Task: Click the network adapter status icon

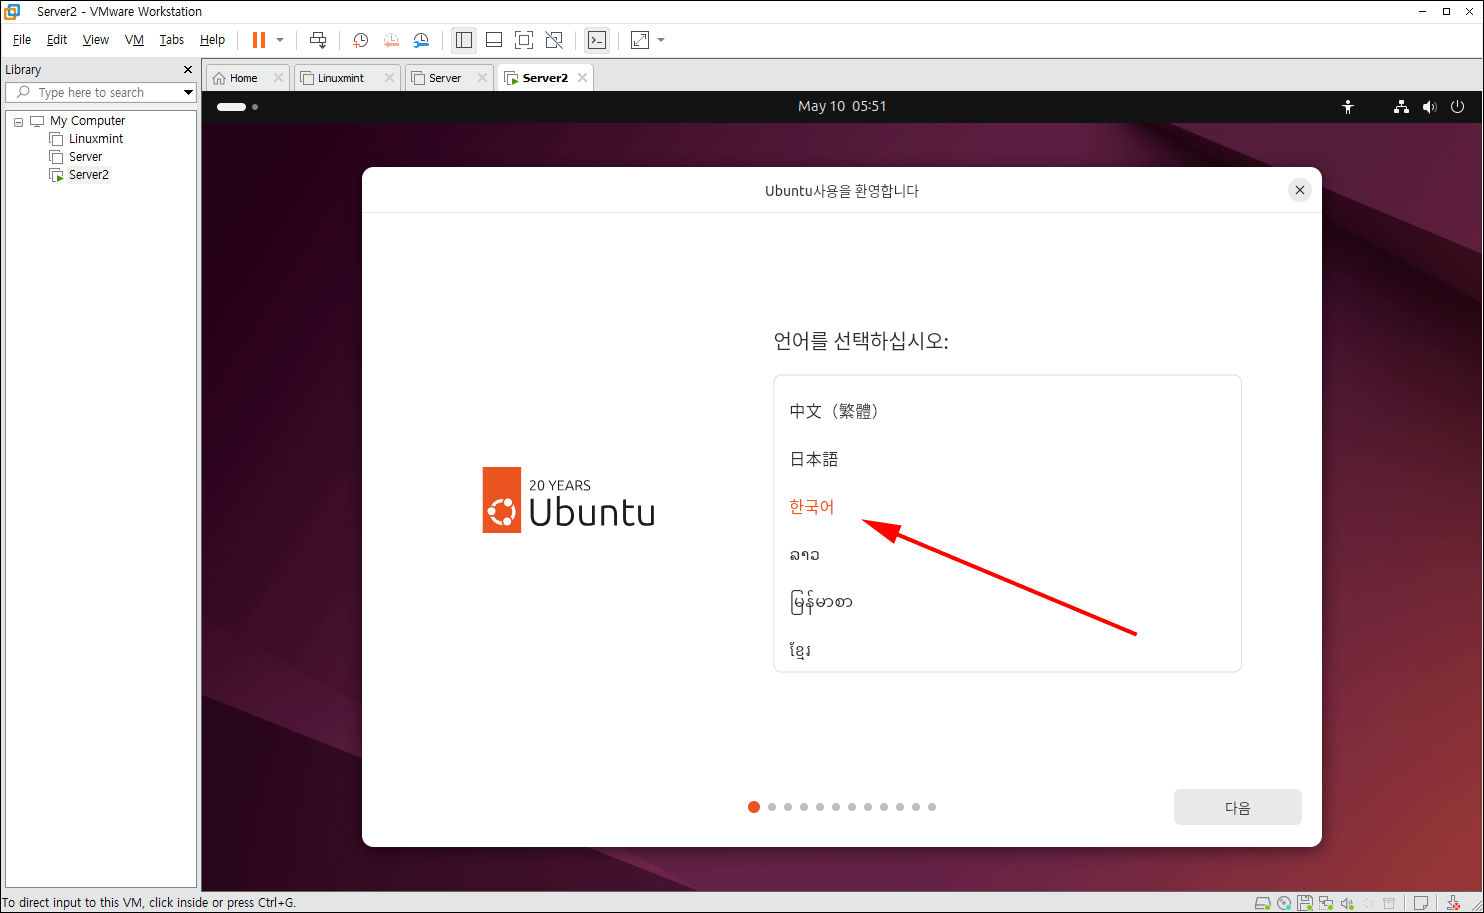Action: (1326, 903)
